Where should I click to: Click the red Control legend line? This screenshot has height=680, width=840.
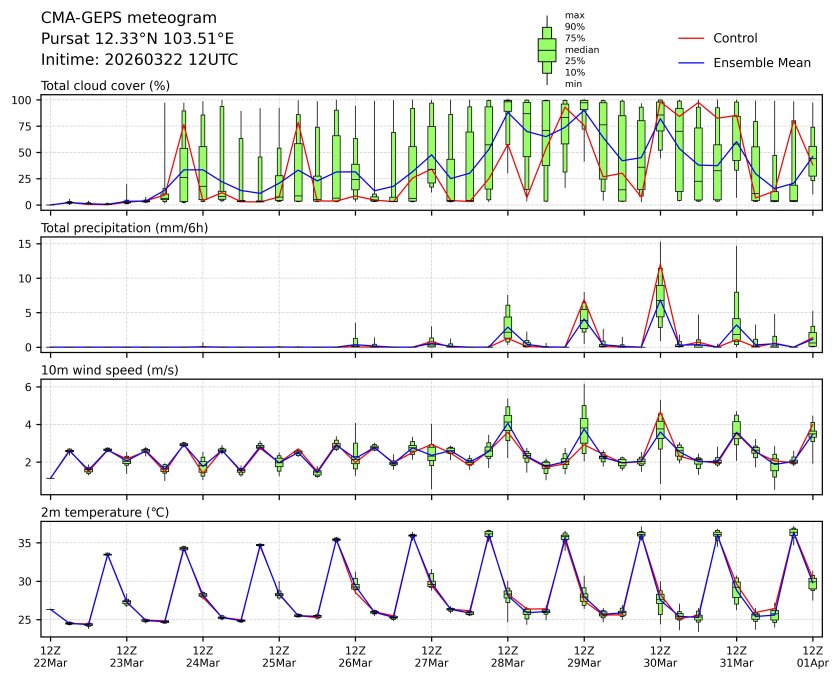[x=692, y=38]
